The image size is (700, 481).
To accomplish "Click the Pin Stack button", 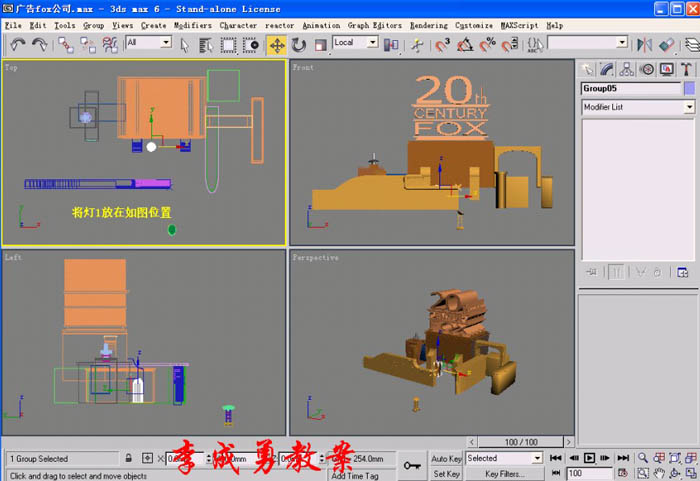I will 592,272.
